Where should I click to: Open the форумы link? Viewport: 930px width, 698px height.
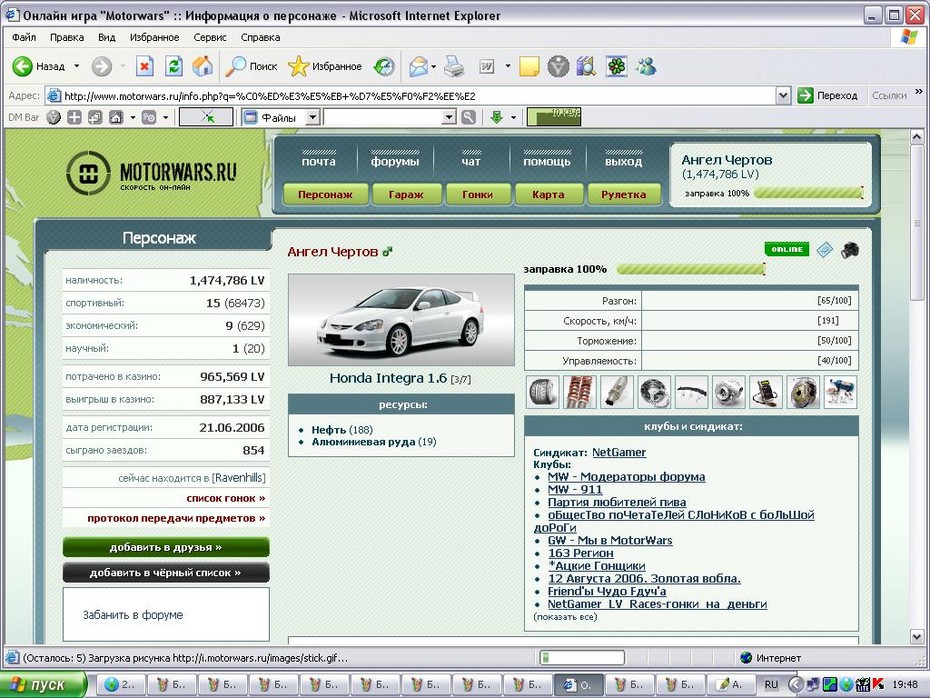pos(395,161)
